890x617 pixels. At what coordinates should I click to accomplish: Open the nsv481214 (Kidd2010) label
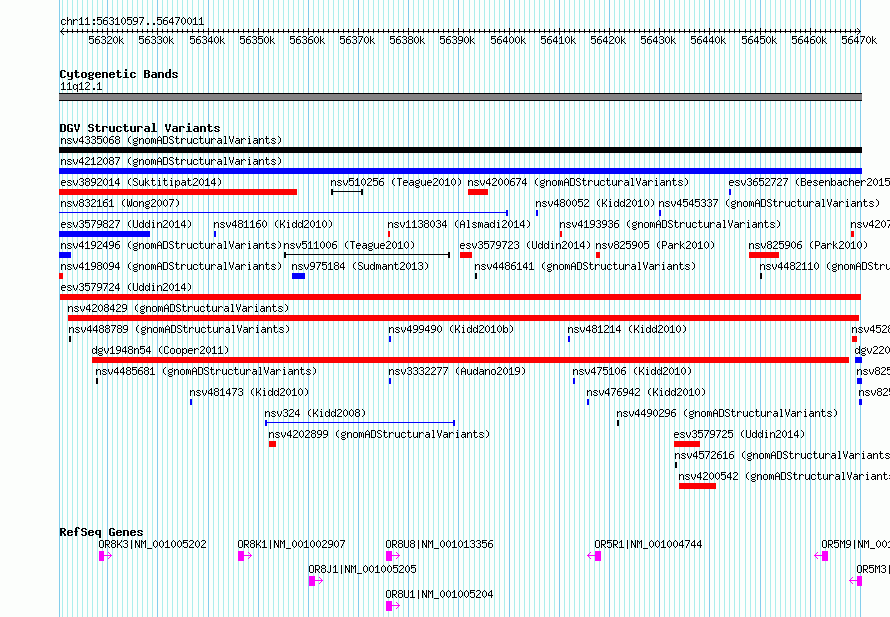click(x=627, y=329)
